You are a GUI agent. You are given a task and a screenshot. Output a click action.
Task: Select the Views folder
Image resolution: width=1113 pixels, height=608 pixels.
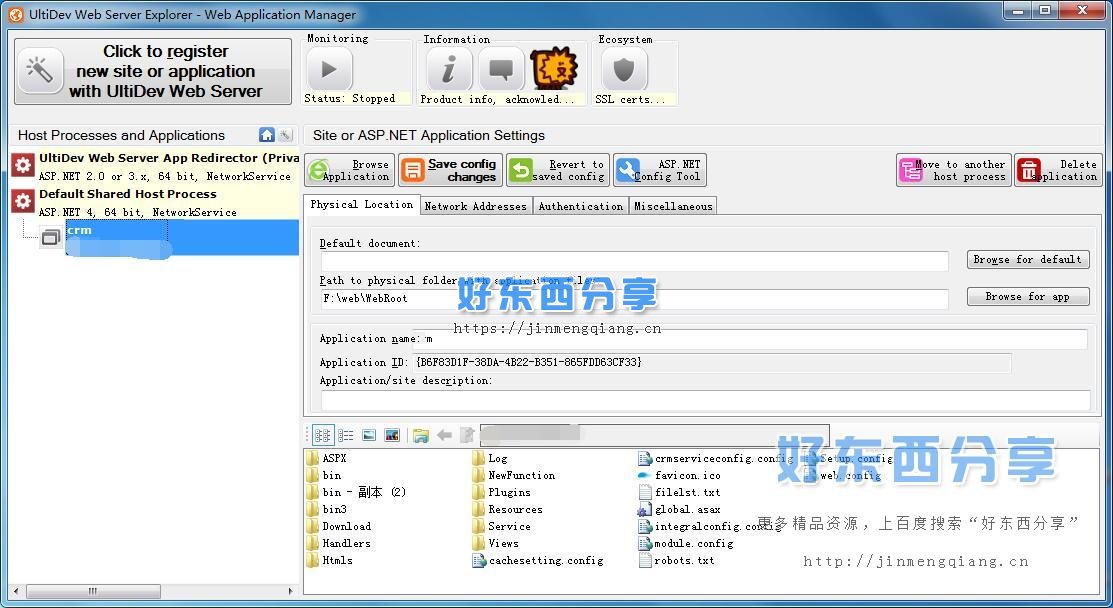(496, 543)
